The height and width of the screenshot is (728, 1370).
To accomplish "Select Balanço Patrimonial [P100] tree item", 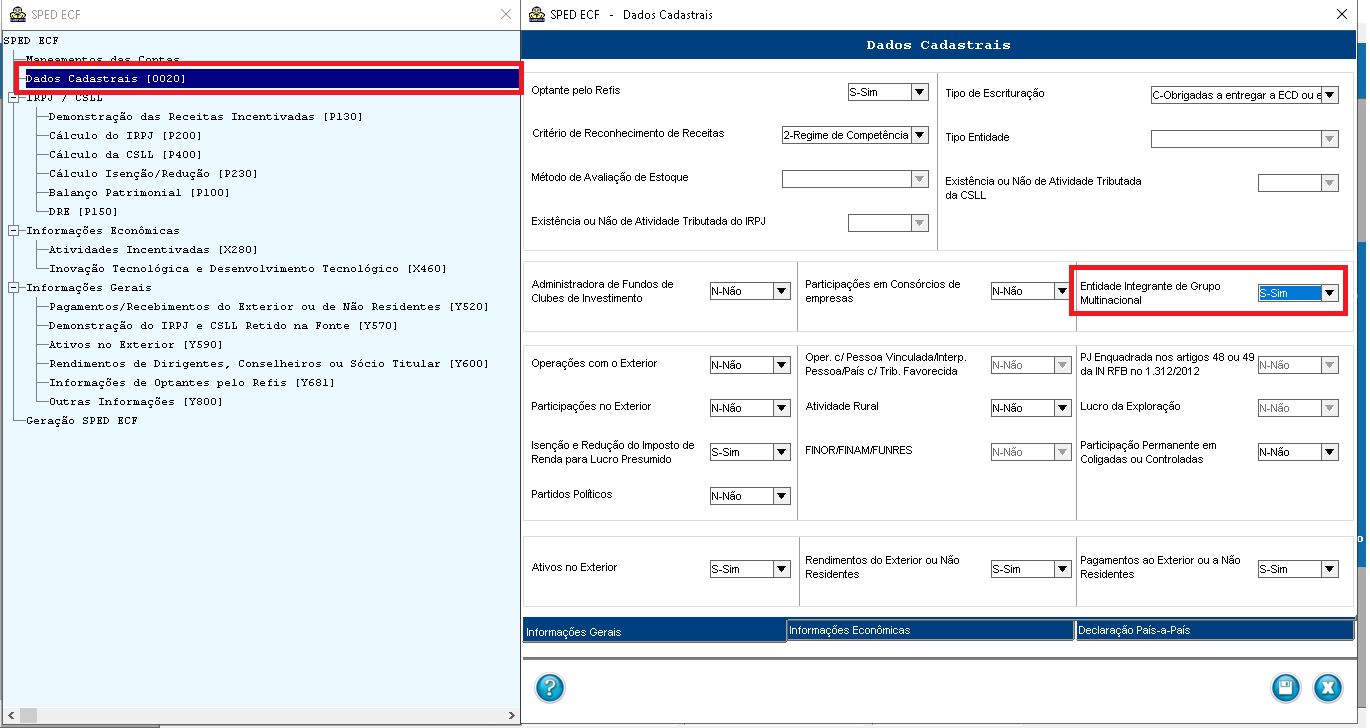I will click(x=139, y=193).
